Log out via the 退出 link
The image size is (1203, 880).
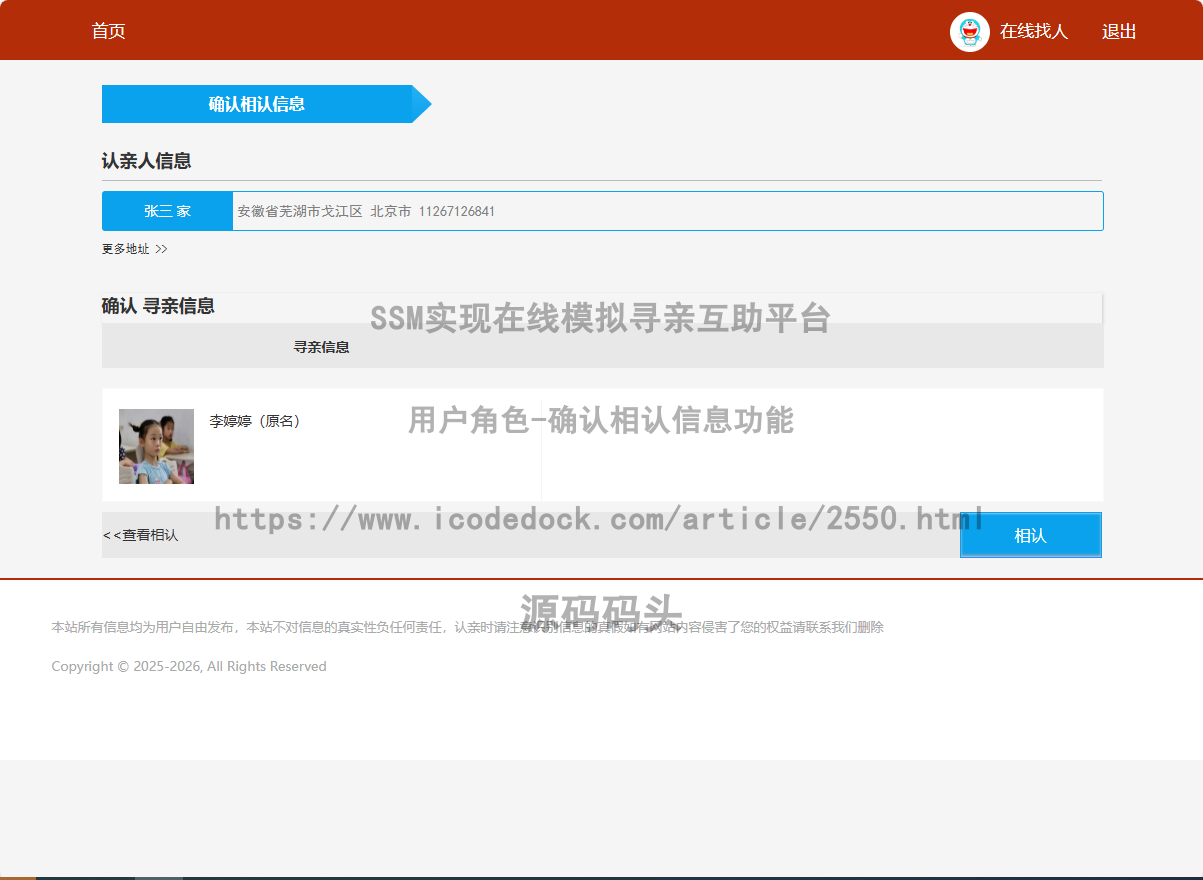(x=1119, y=31)
